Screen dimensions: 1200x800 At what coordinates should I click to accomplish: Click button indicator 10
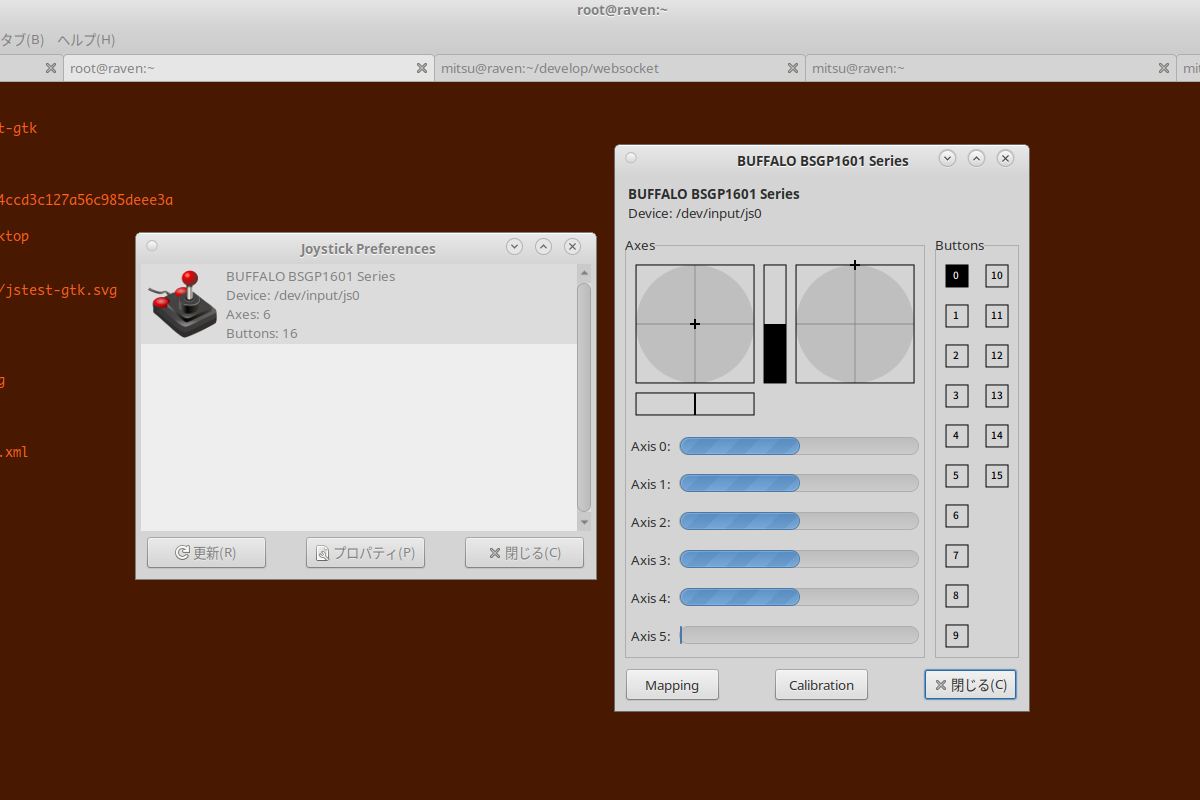(996, 276)
